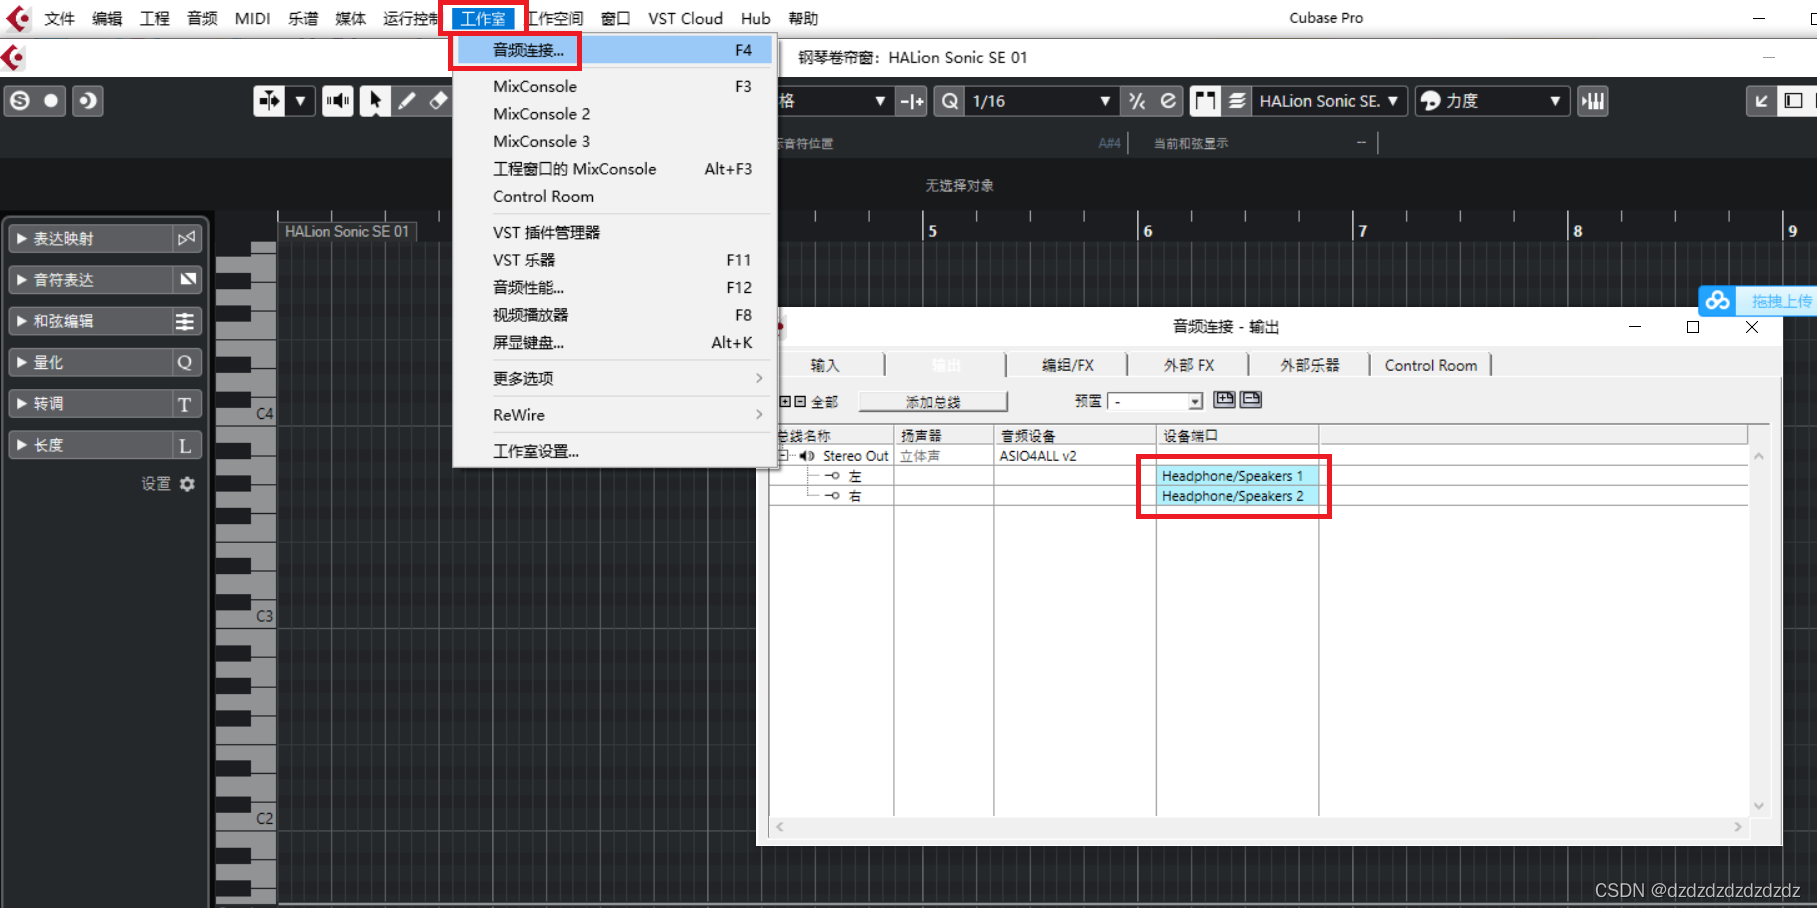Click the ASIO4ALL v2 audio device cell

[1074, 456]
